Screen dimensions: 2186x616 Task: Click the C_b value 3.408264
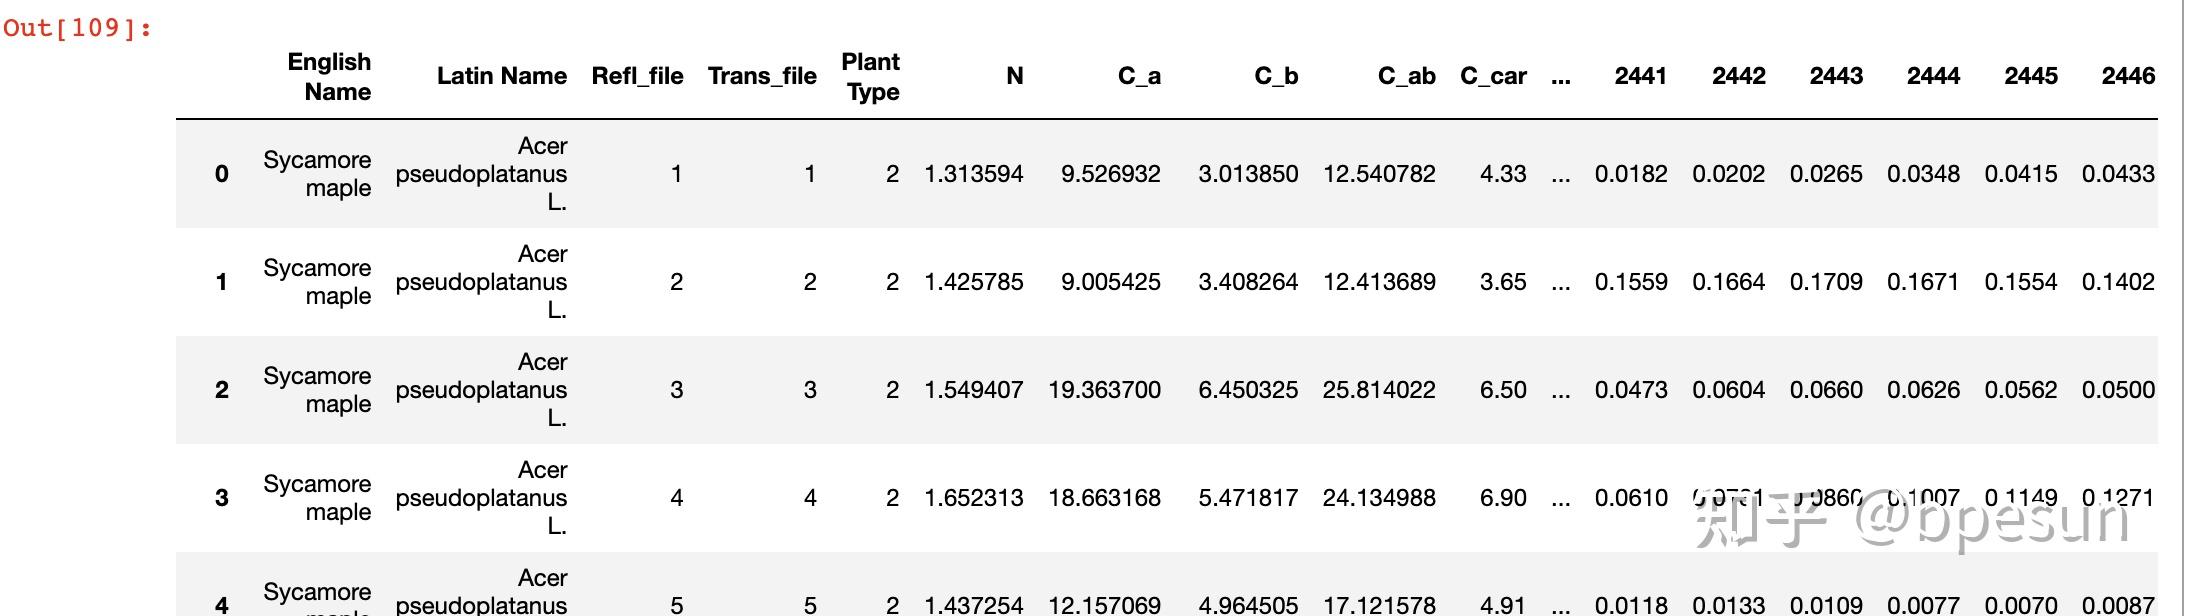coord(1248,282)
